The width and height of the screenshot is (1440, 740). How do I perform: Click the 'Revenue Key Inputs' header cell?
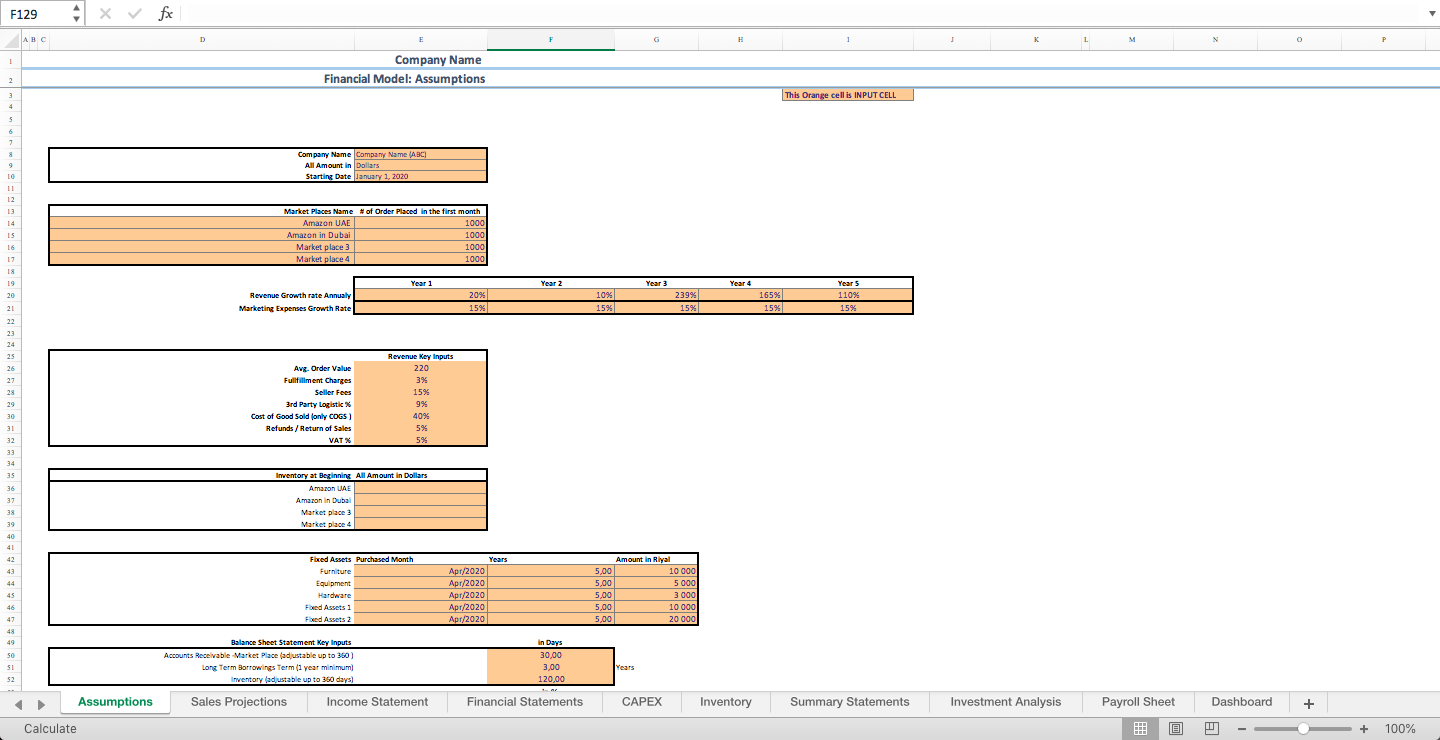click(421, 356)
